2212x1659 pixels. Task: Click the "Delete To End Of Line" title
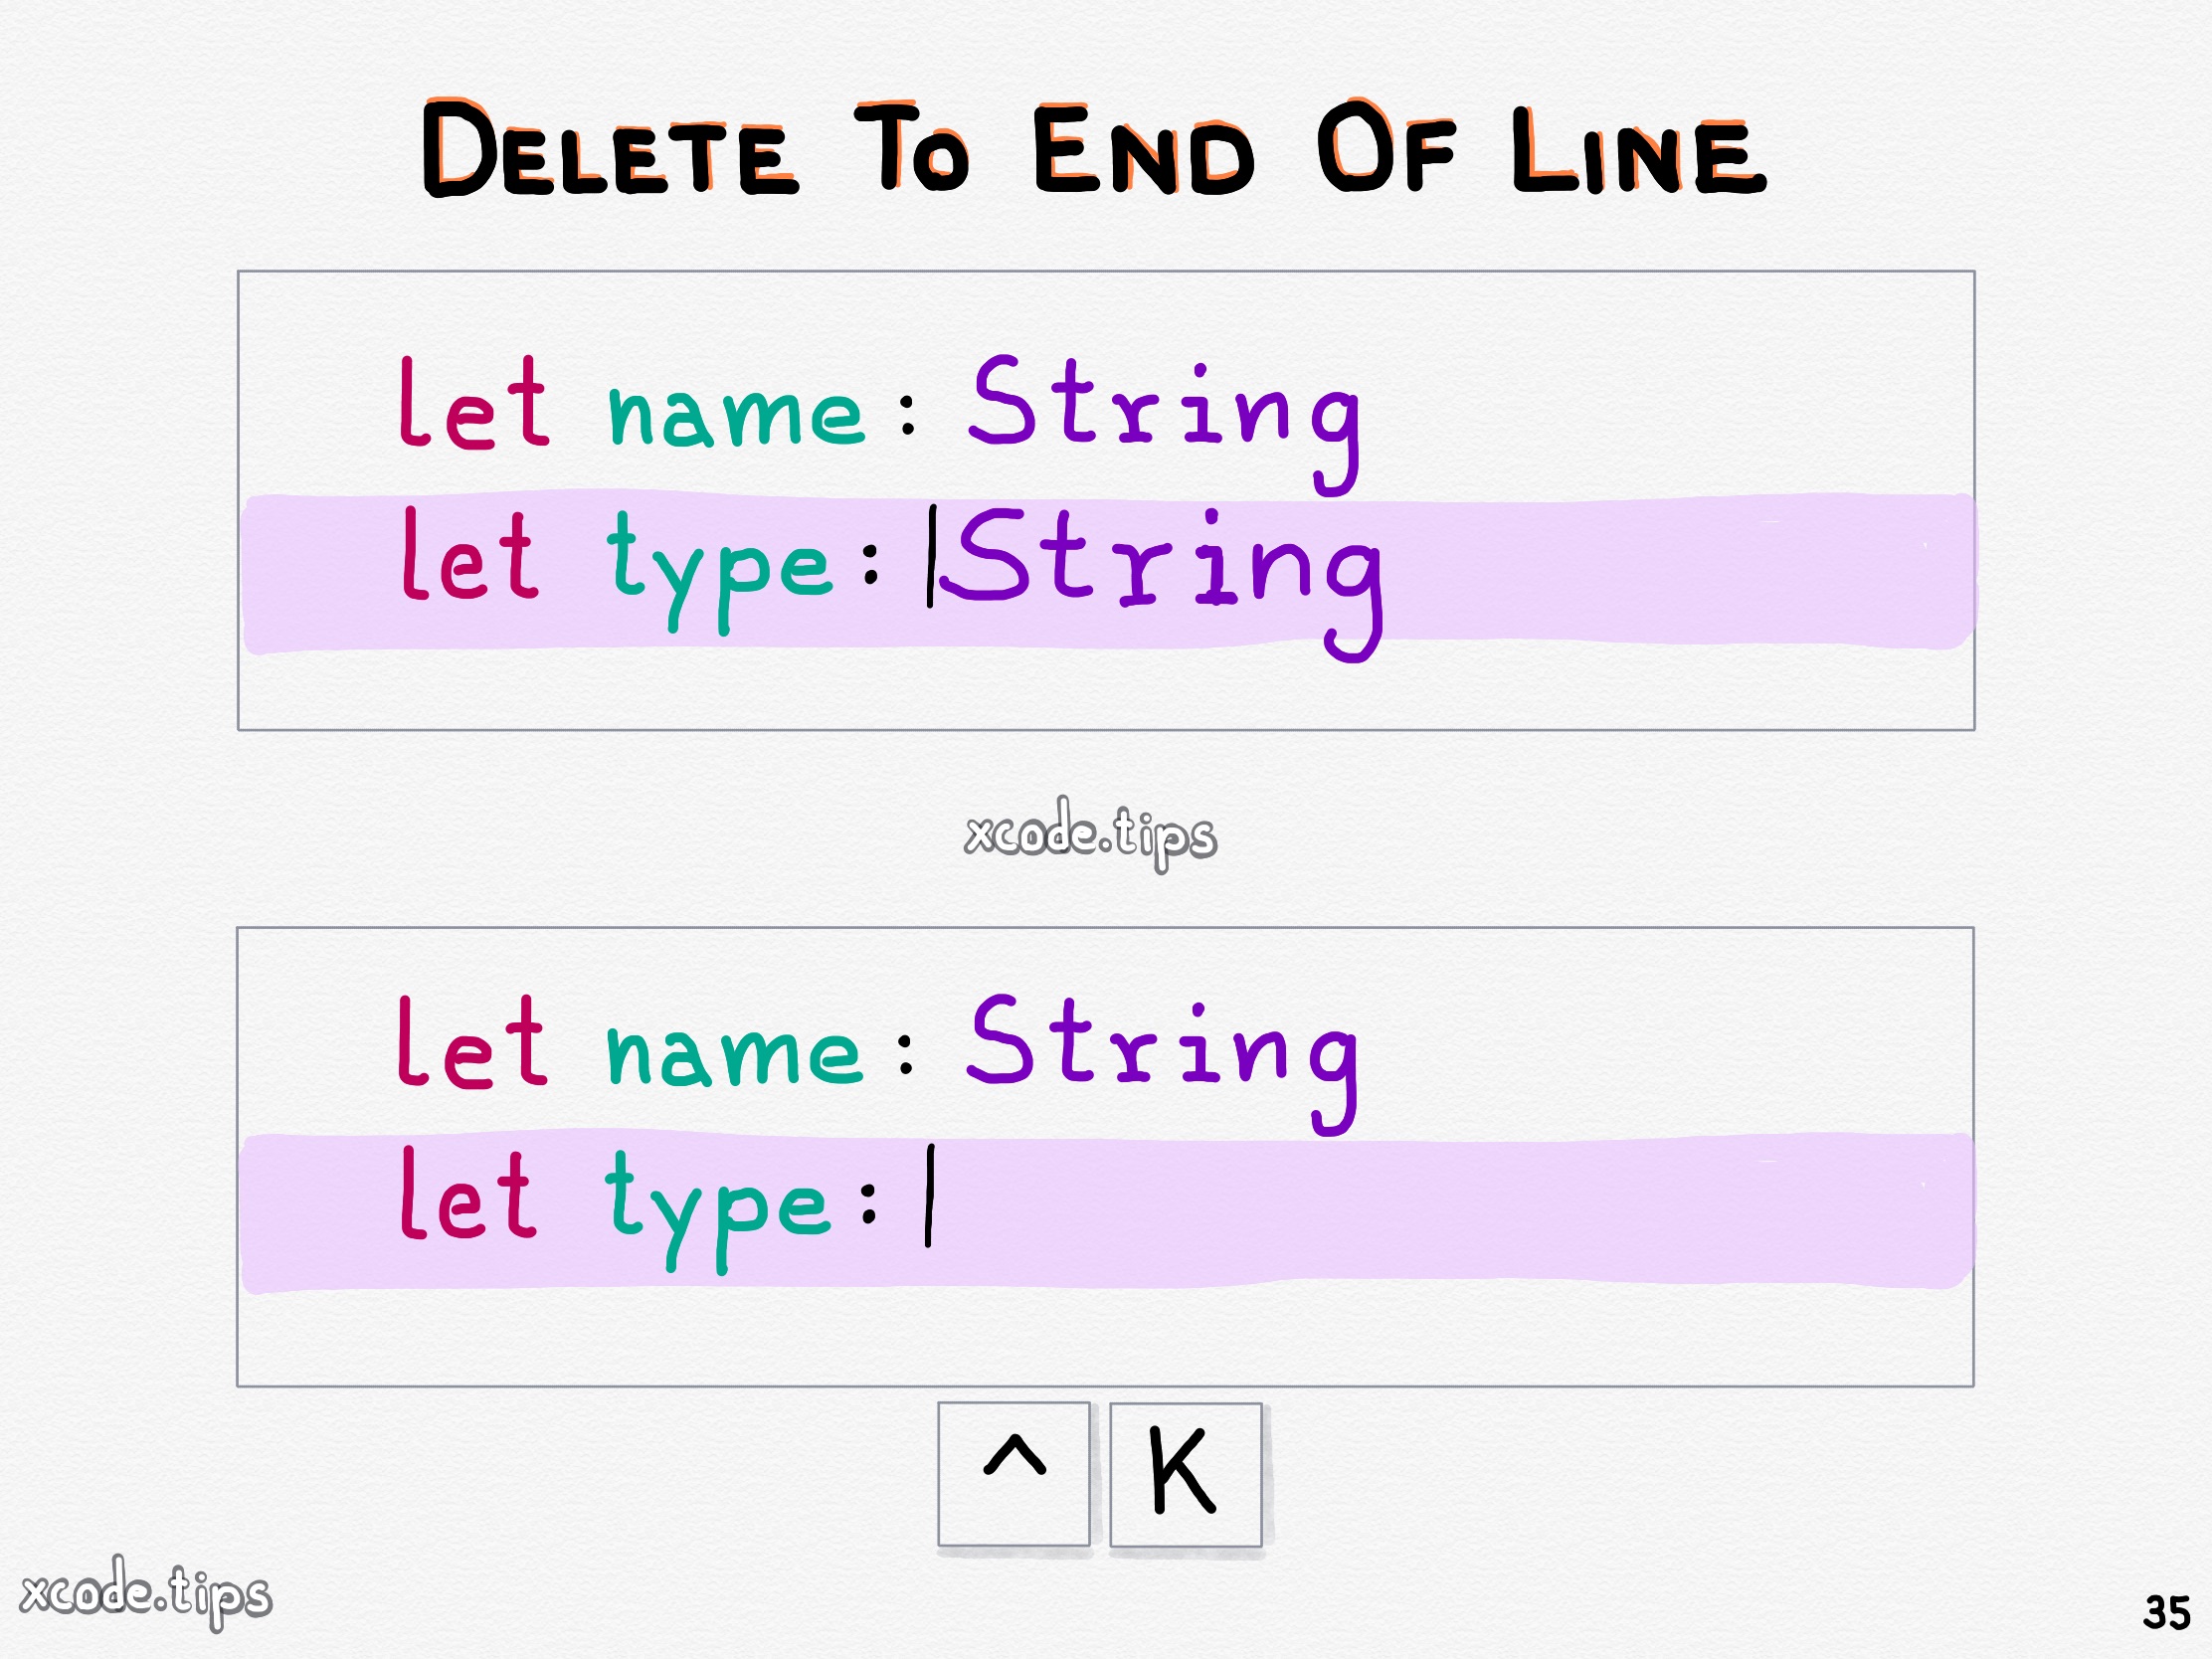click(1094, 150)
